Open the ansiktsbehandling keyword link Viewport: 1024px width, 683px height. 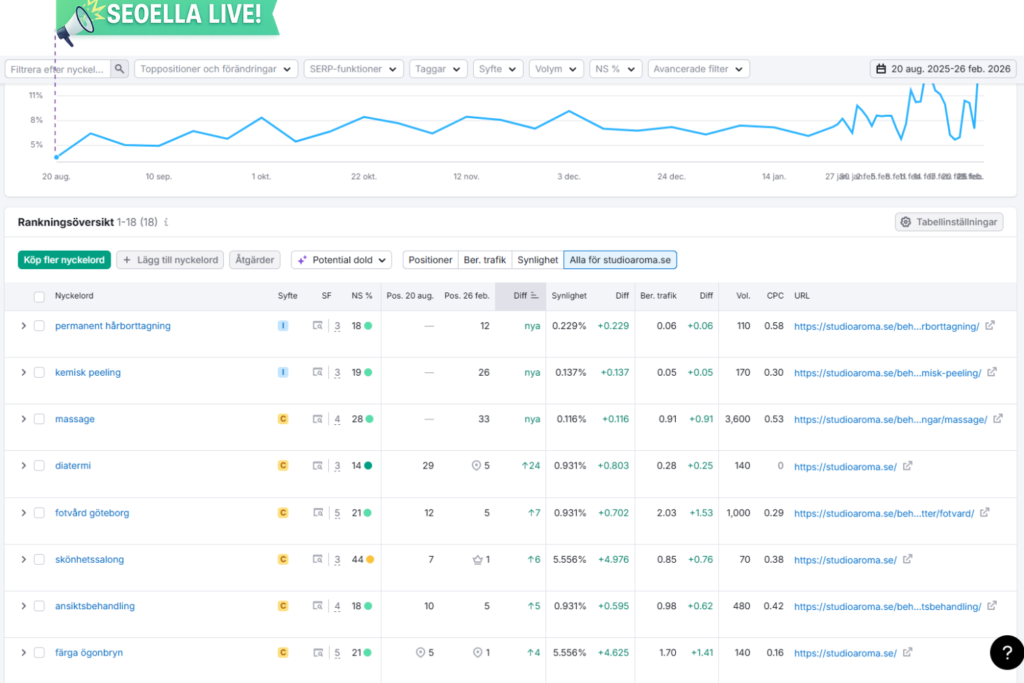click(x=95, y=606)
